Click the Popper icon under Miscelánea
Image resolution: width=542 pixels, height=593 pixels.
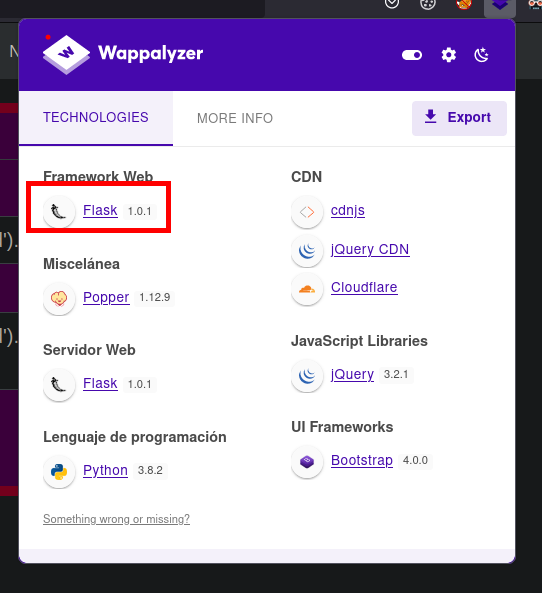(59, 298)
